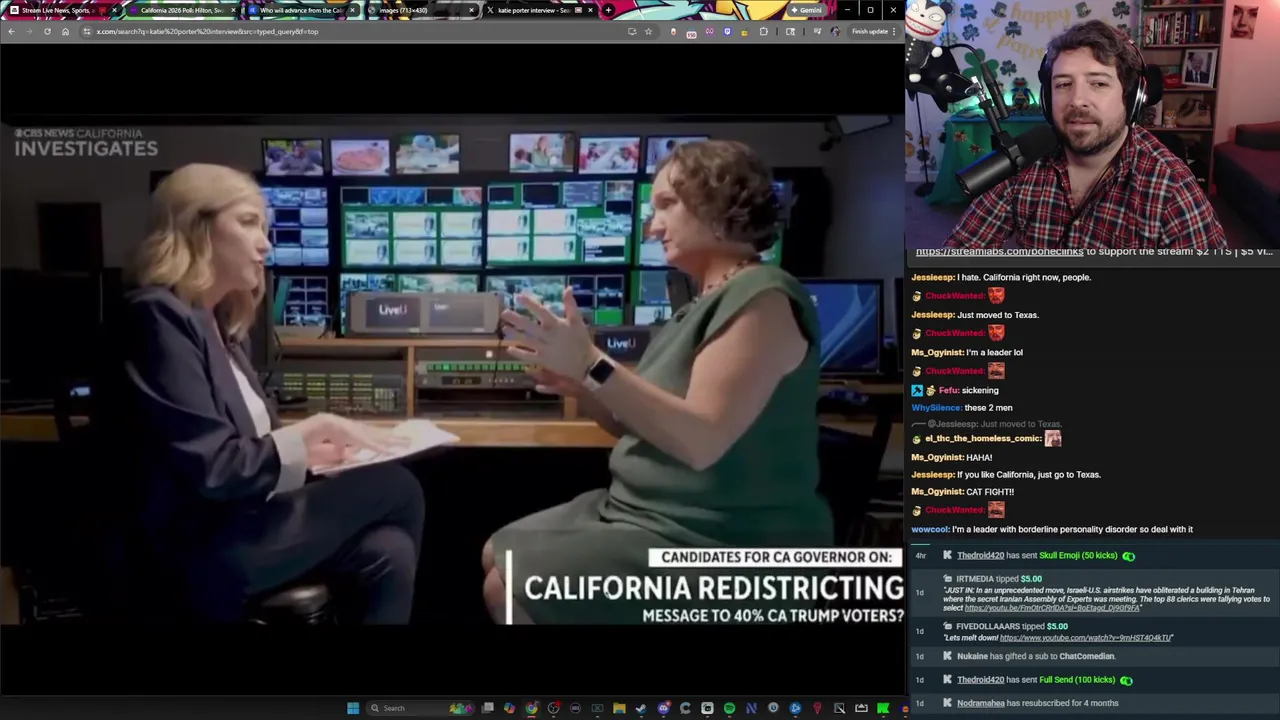1280x720 pixels.
Task: Reload the current page
Action: pyautogui.click(x=47, y=31)
